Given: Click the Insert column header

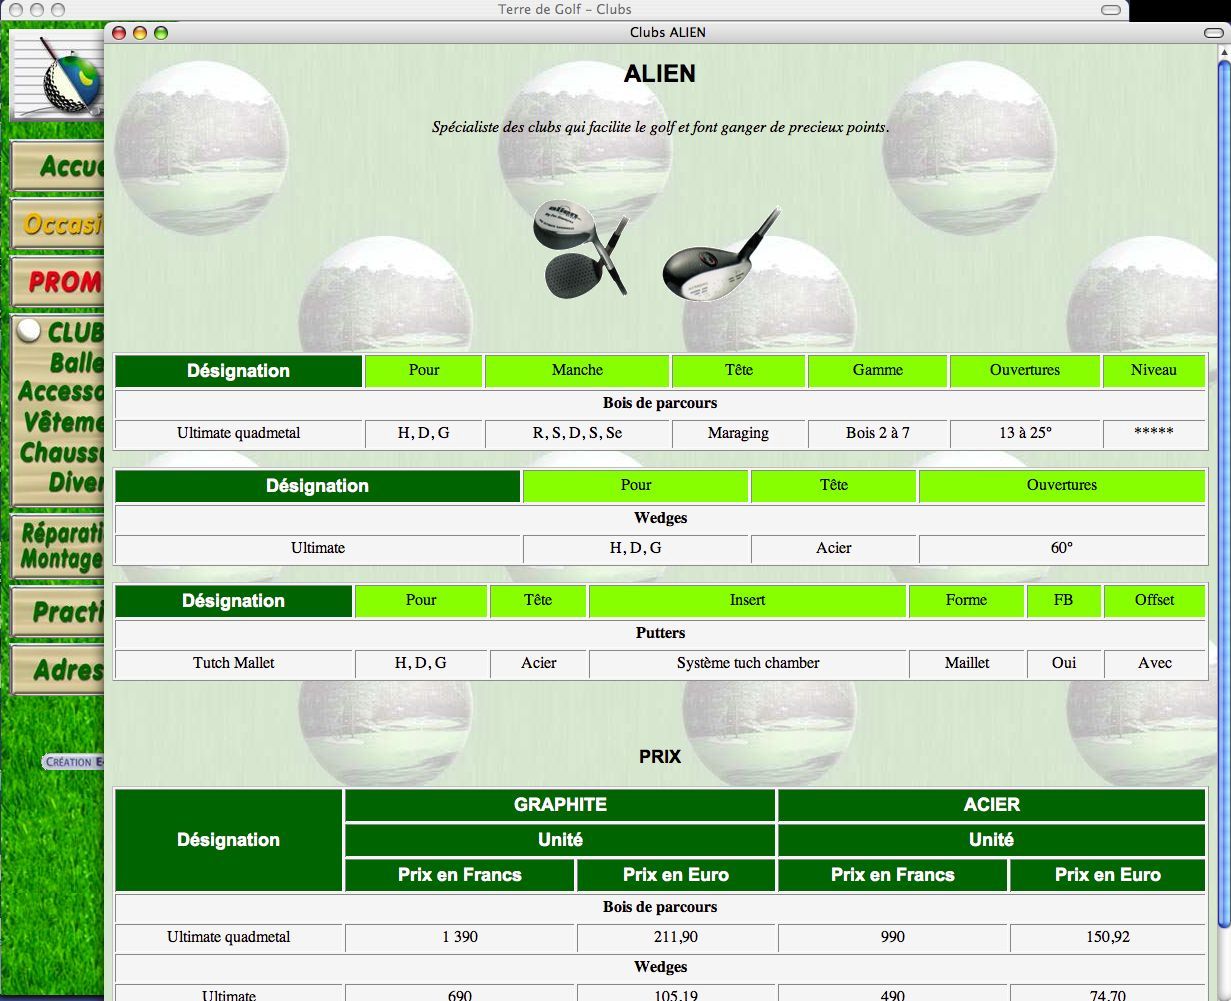Looking at the screenshot, I should 748,601.
